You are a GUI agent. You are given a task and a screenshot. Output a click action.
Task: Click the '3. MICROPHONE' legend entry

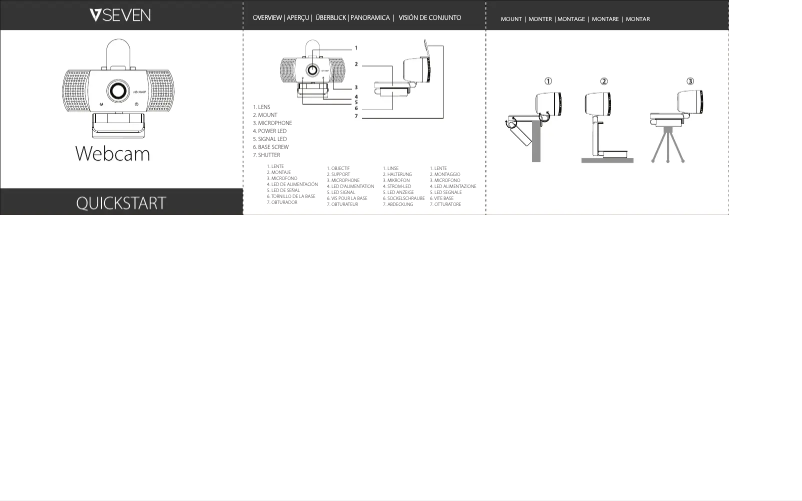[x=273, y=123]
